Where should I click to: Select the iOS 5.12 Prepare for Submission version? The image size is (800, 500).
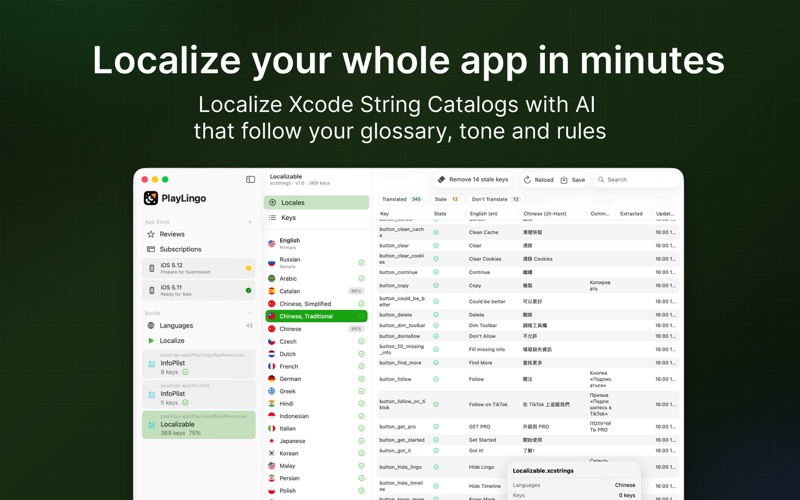pos(198,268)
